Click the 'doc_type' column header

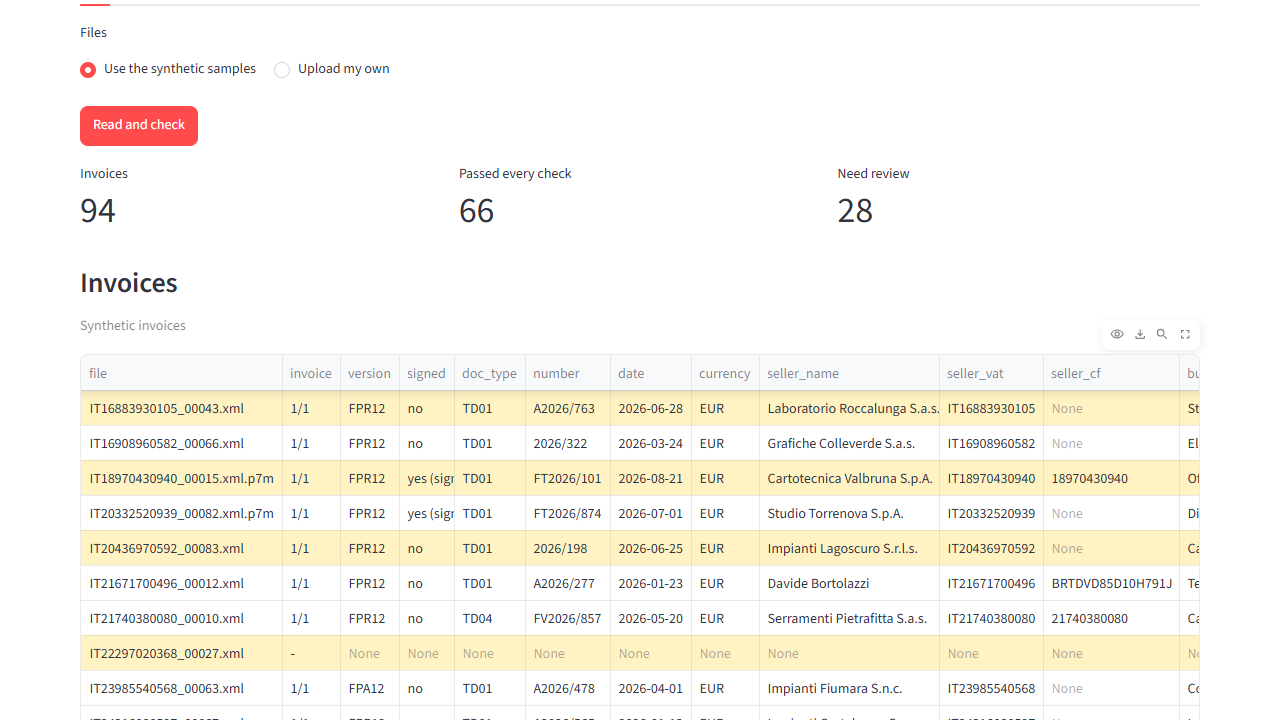(x=490, y=373)
